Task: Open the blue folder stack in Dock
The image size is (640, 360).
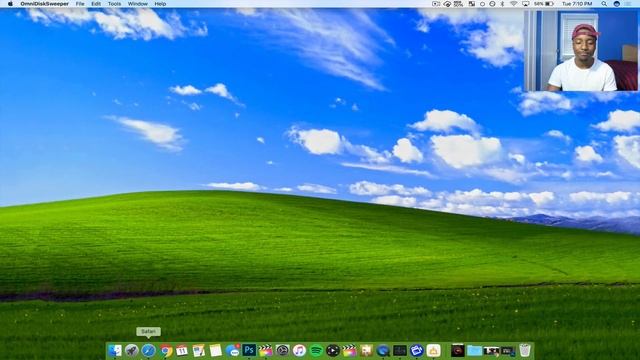Action: pyautogui.click(x=474, y=350)
